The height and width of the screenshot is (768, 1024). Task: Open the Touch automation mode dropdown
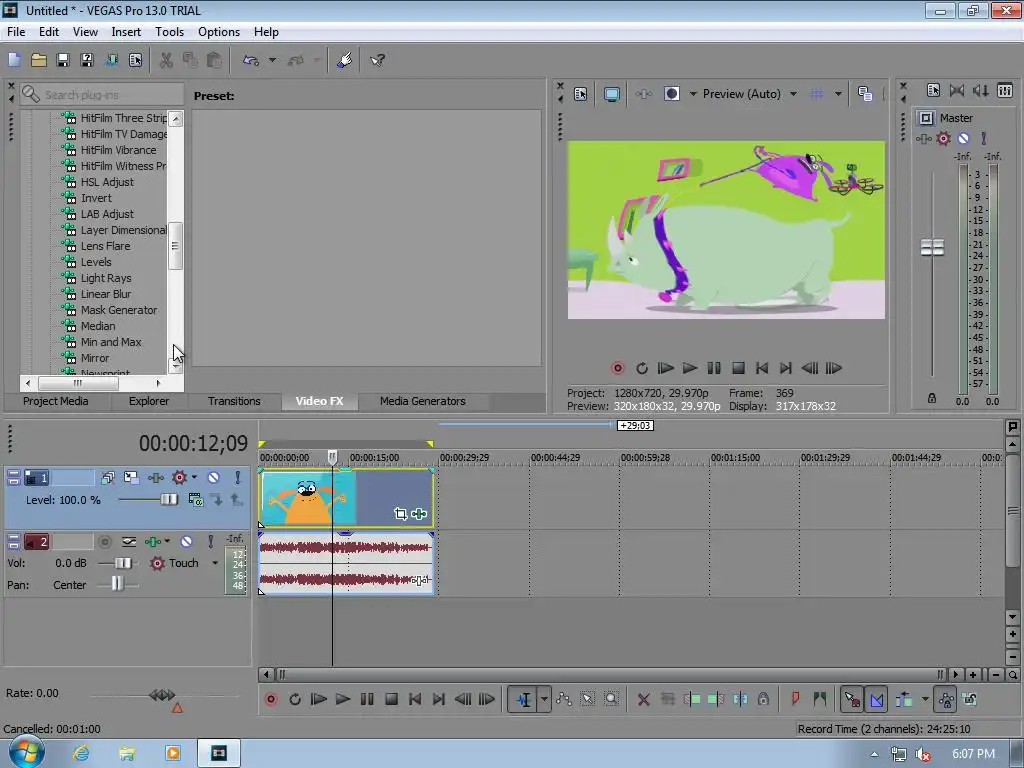[x=215, y=563]
